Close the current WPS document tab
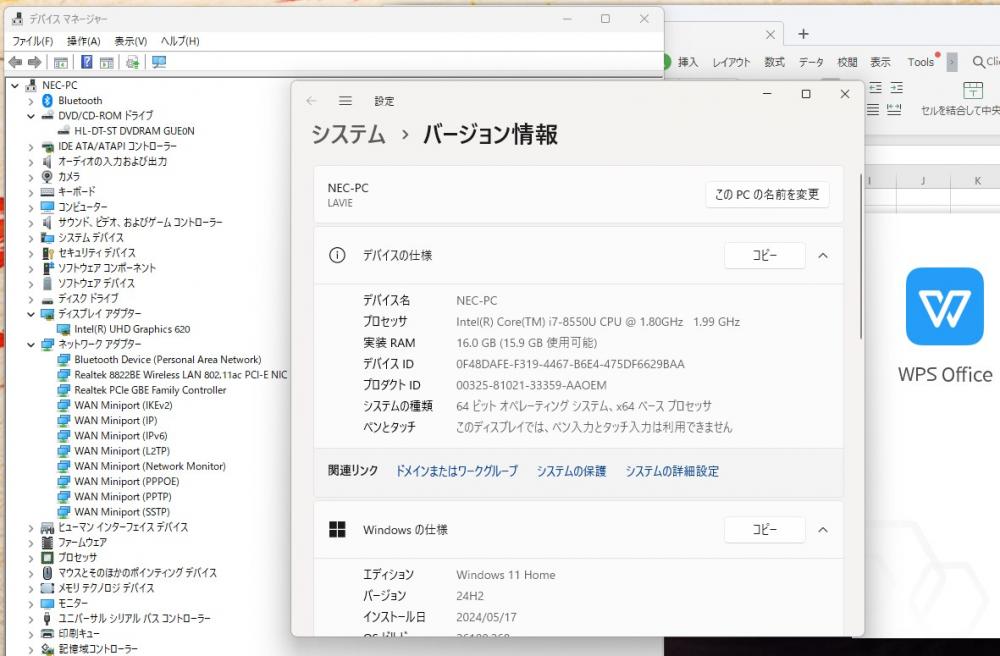Viewport: 1000px width, 656px height. click(770, 34)
